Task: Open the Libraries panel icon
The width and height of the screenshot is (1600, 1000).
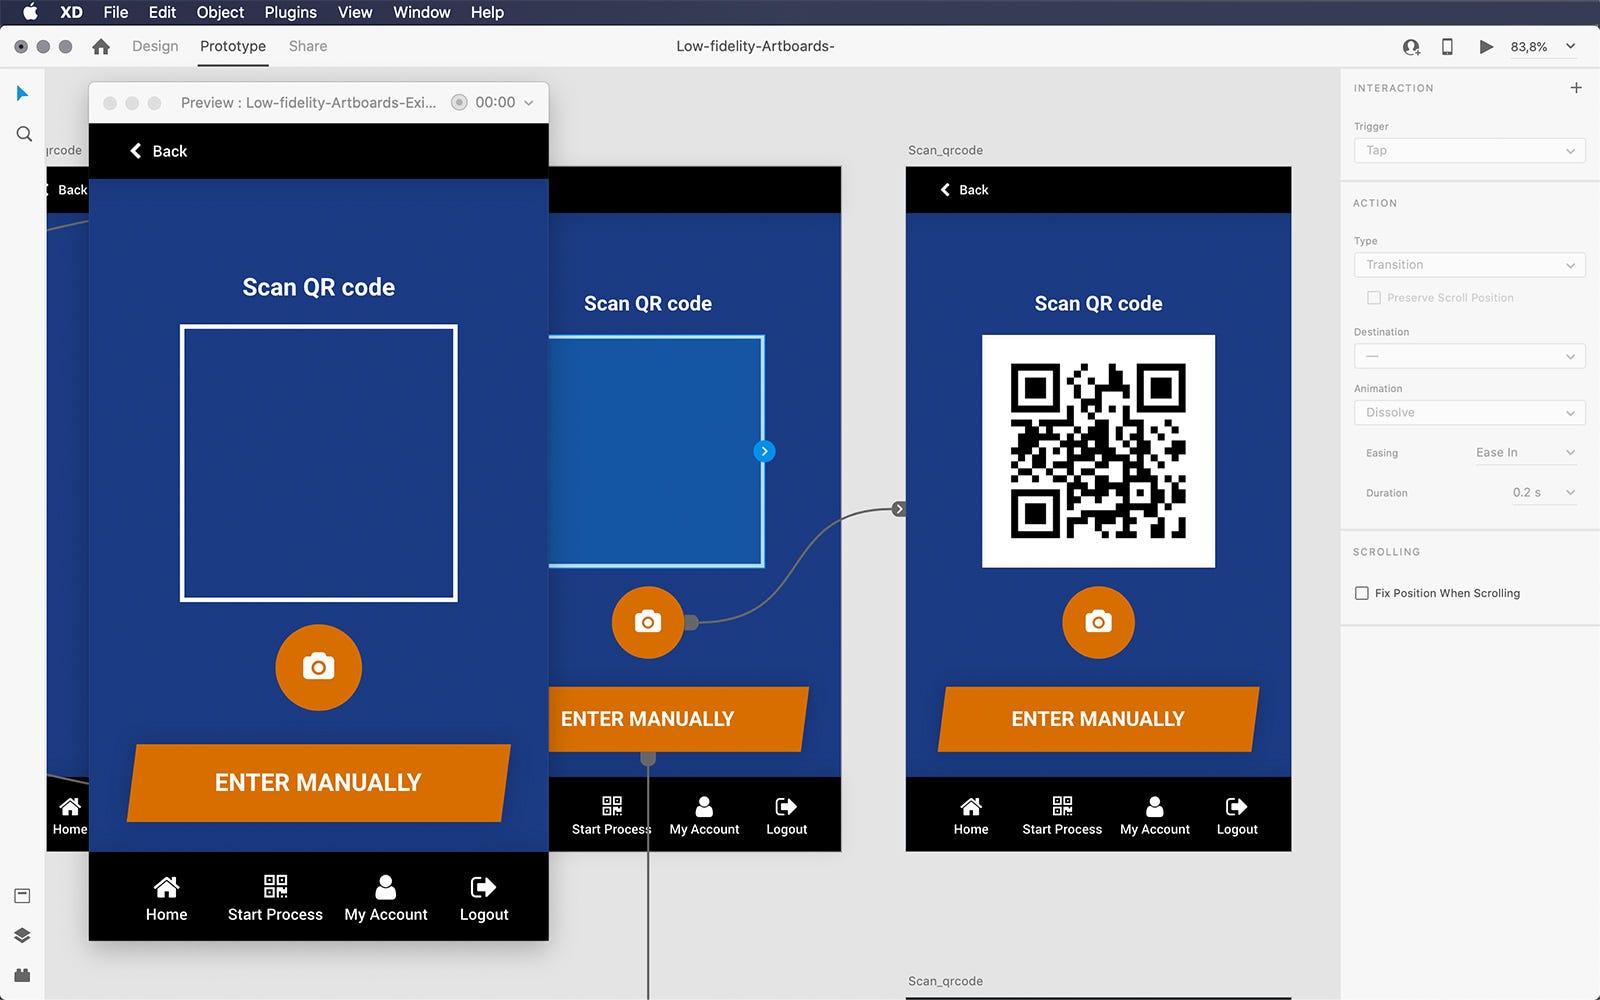Action: pyautogui.click(x=22, y=896)
